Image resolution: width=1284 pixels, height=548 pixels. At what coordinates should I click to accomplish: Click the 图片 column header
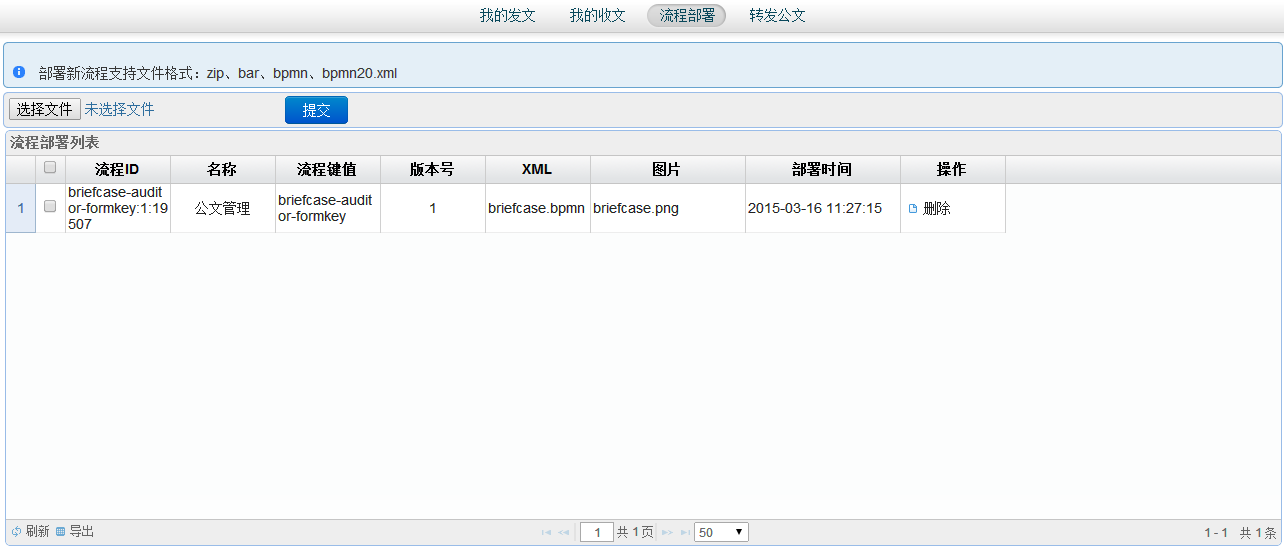click(667, 169)
